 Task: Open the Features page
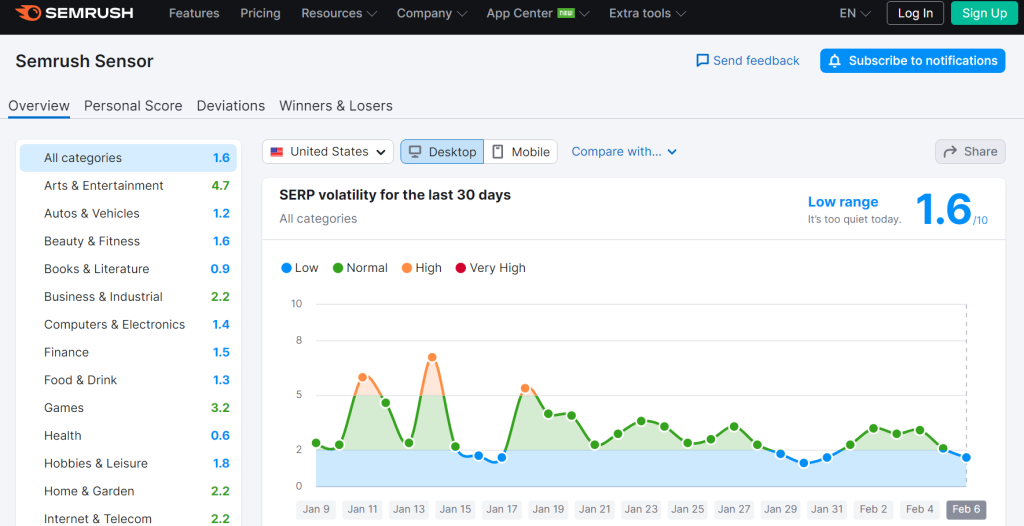[x=194, y=13]
